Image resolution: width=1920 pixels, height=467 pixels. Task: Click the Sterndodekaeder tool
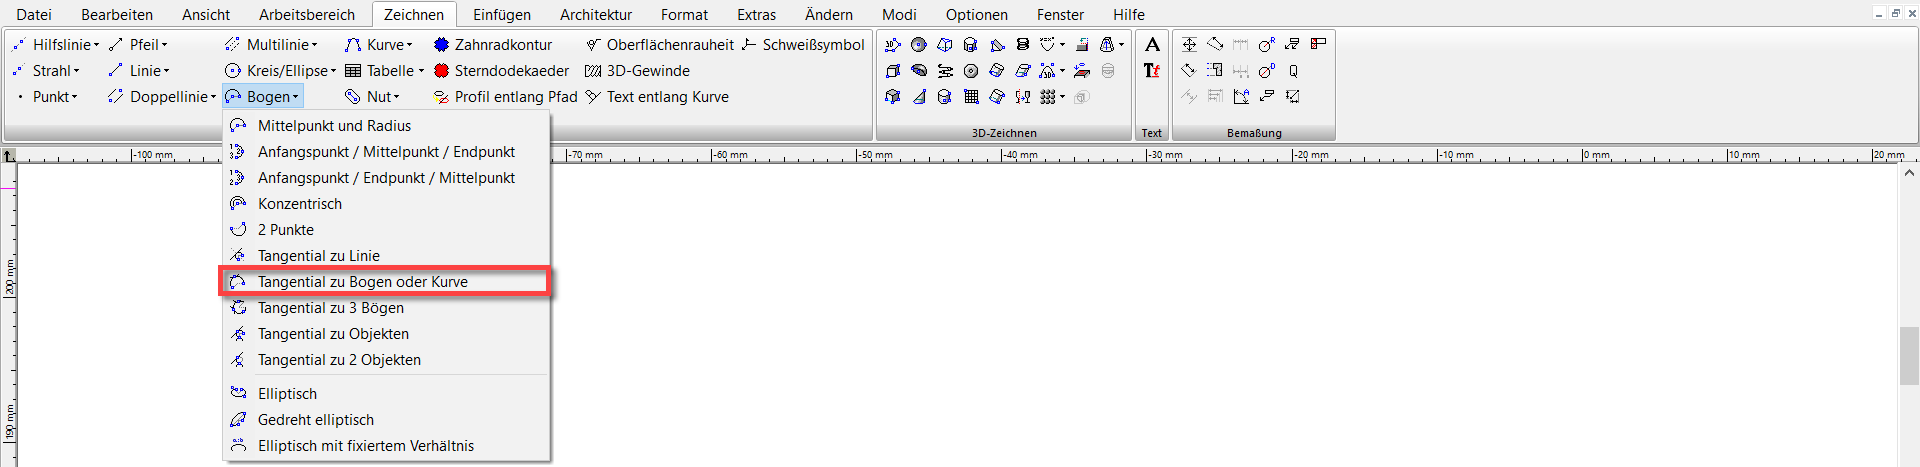coord(501,71)
